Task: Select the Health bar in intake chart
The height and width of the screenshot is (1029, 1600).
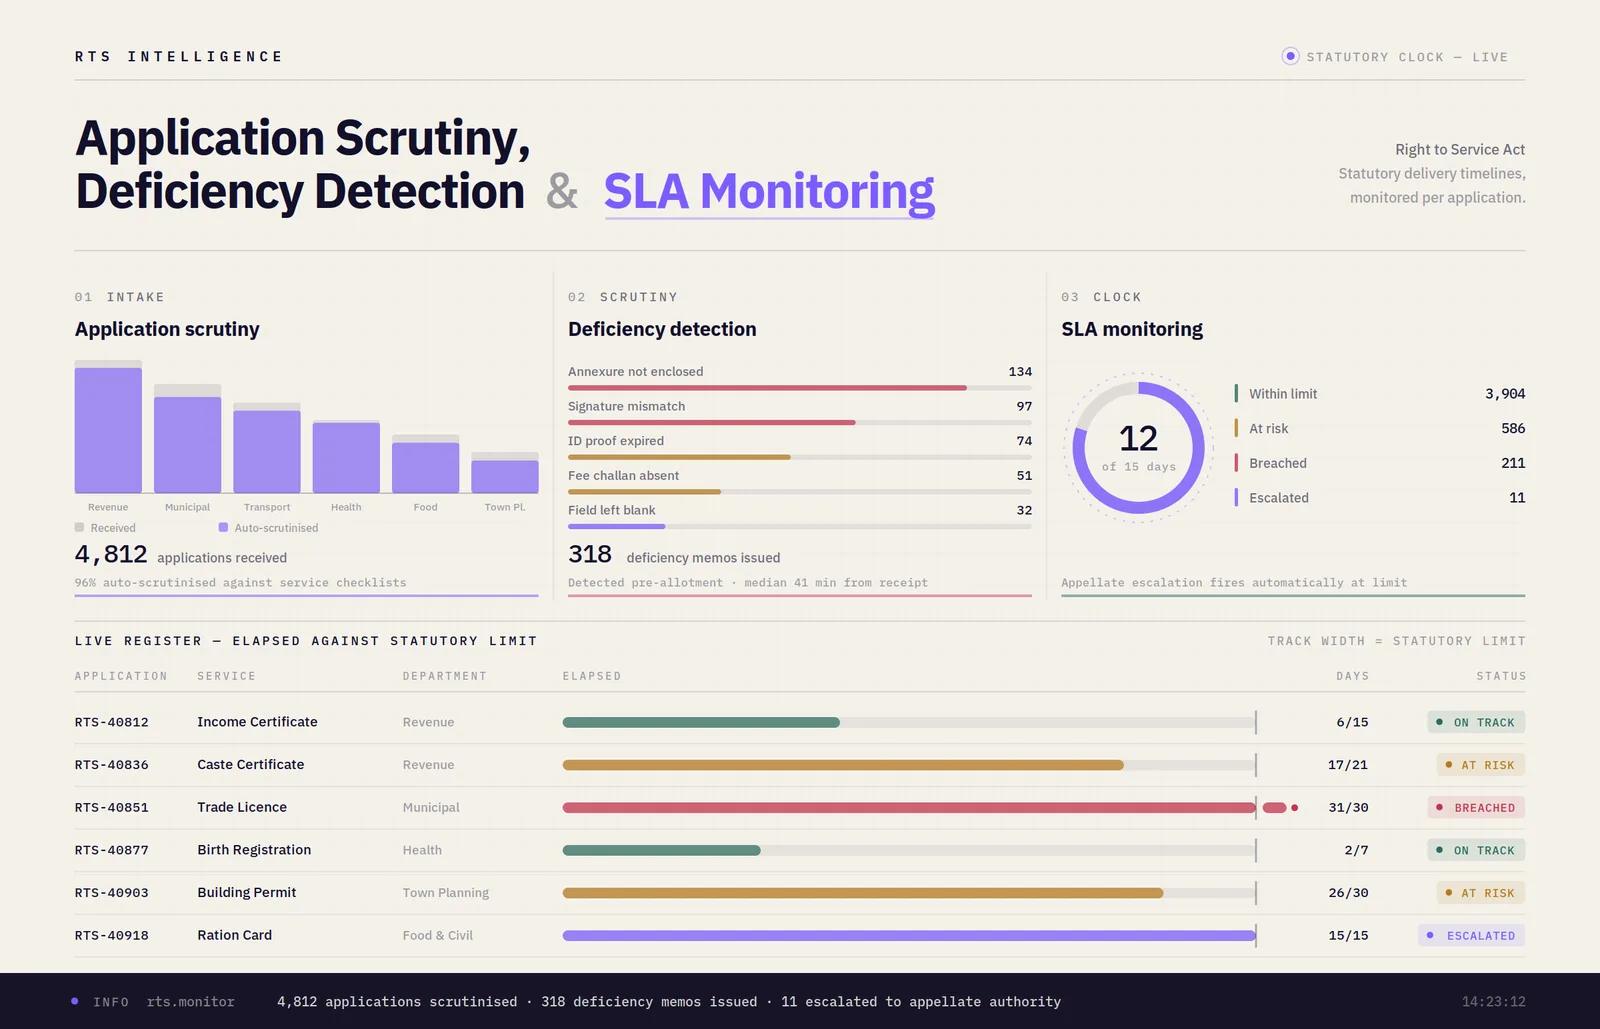Action: [x=346, y=457]
